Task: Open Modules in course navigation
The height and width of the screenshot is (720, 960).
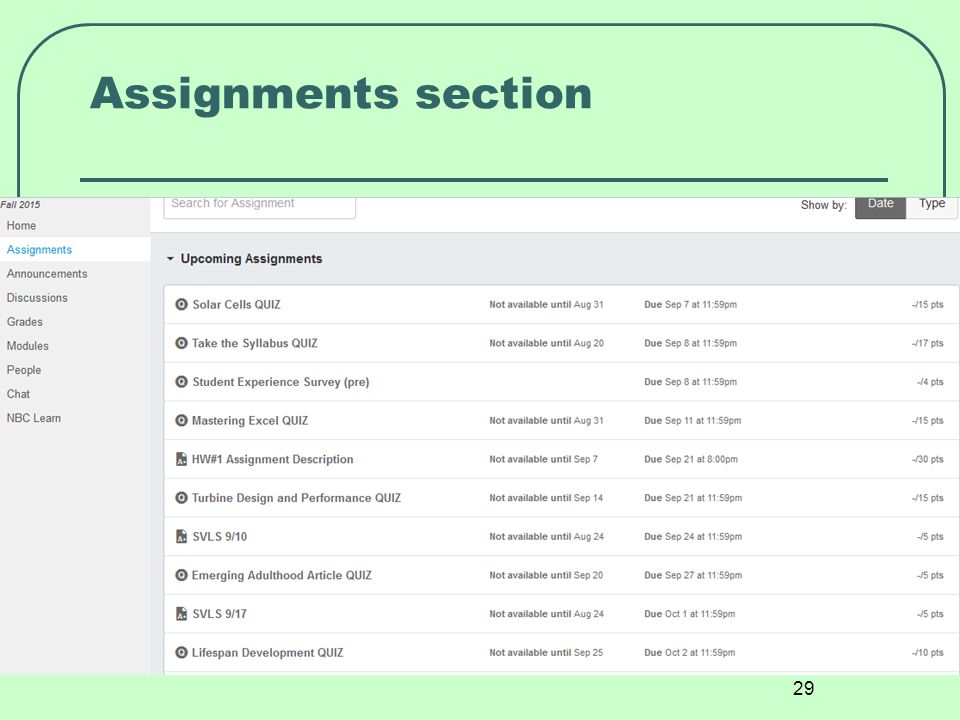Action: pyautogui.click(x=28, y=346)
